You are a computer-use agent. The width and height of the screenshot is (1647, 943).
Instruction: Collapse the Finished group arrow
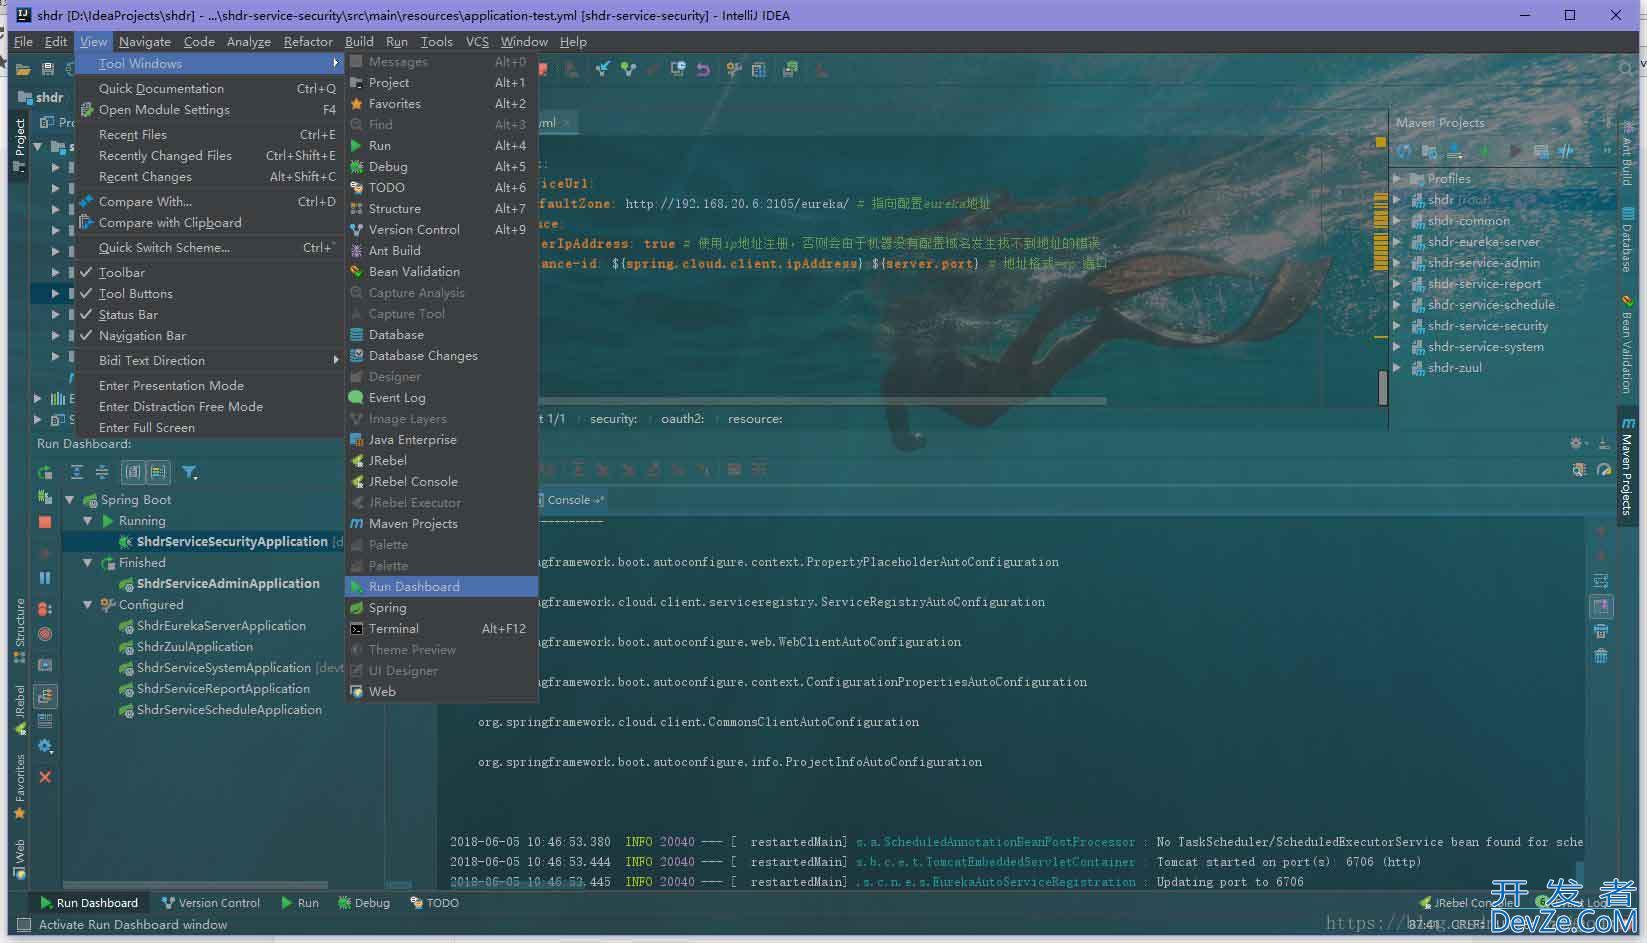click(88, 563)
